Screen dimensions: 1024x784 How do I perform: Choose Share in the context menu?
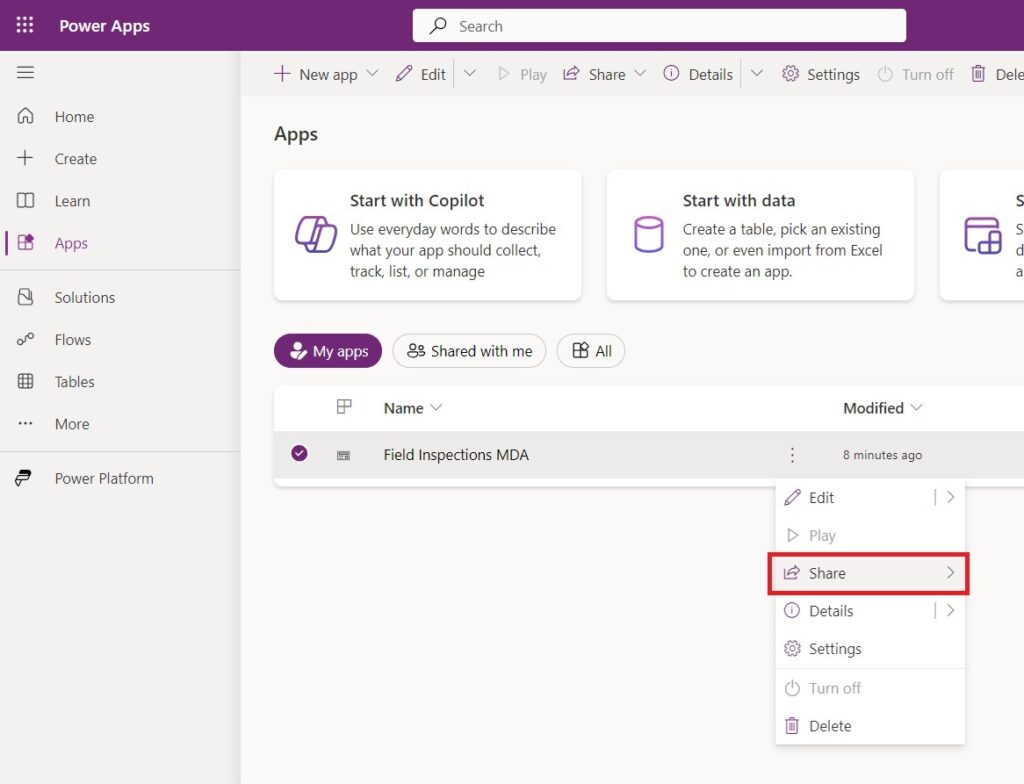[869, 573]
